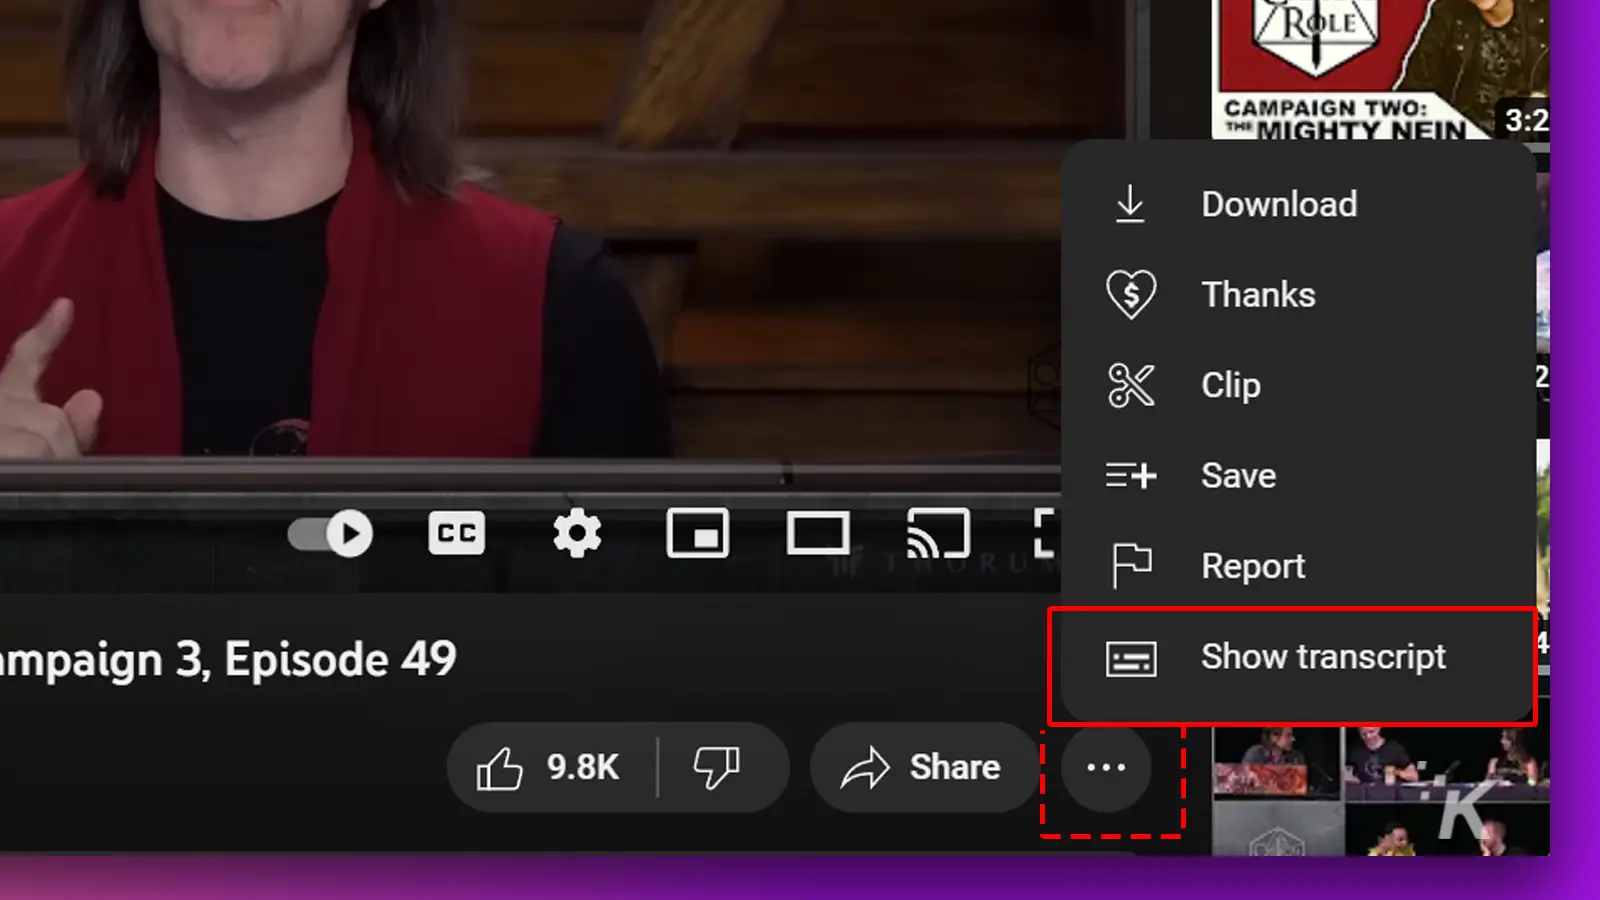This screenshot has height=900, width=1600.
Task: Cast video to a TV
Action: tap(938, 533)
